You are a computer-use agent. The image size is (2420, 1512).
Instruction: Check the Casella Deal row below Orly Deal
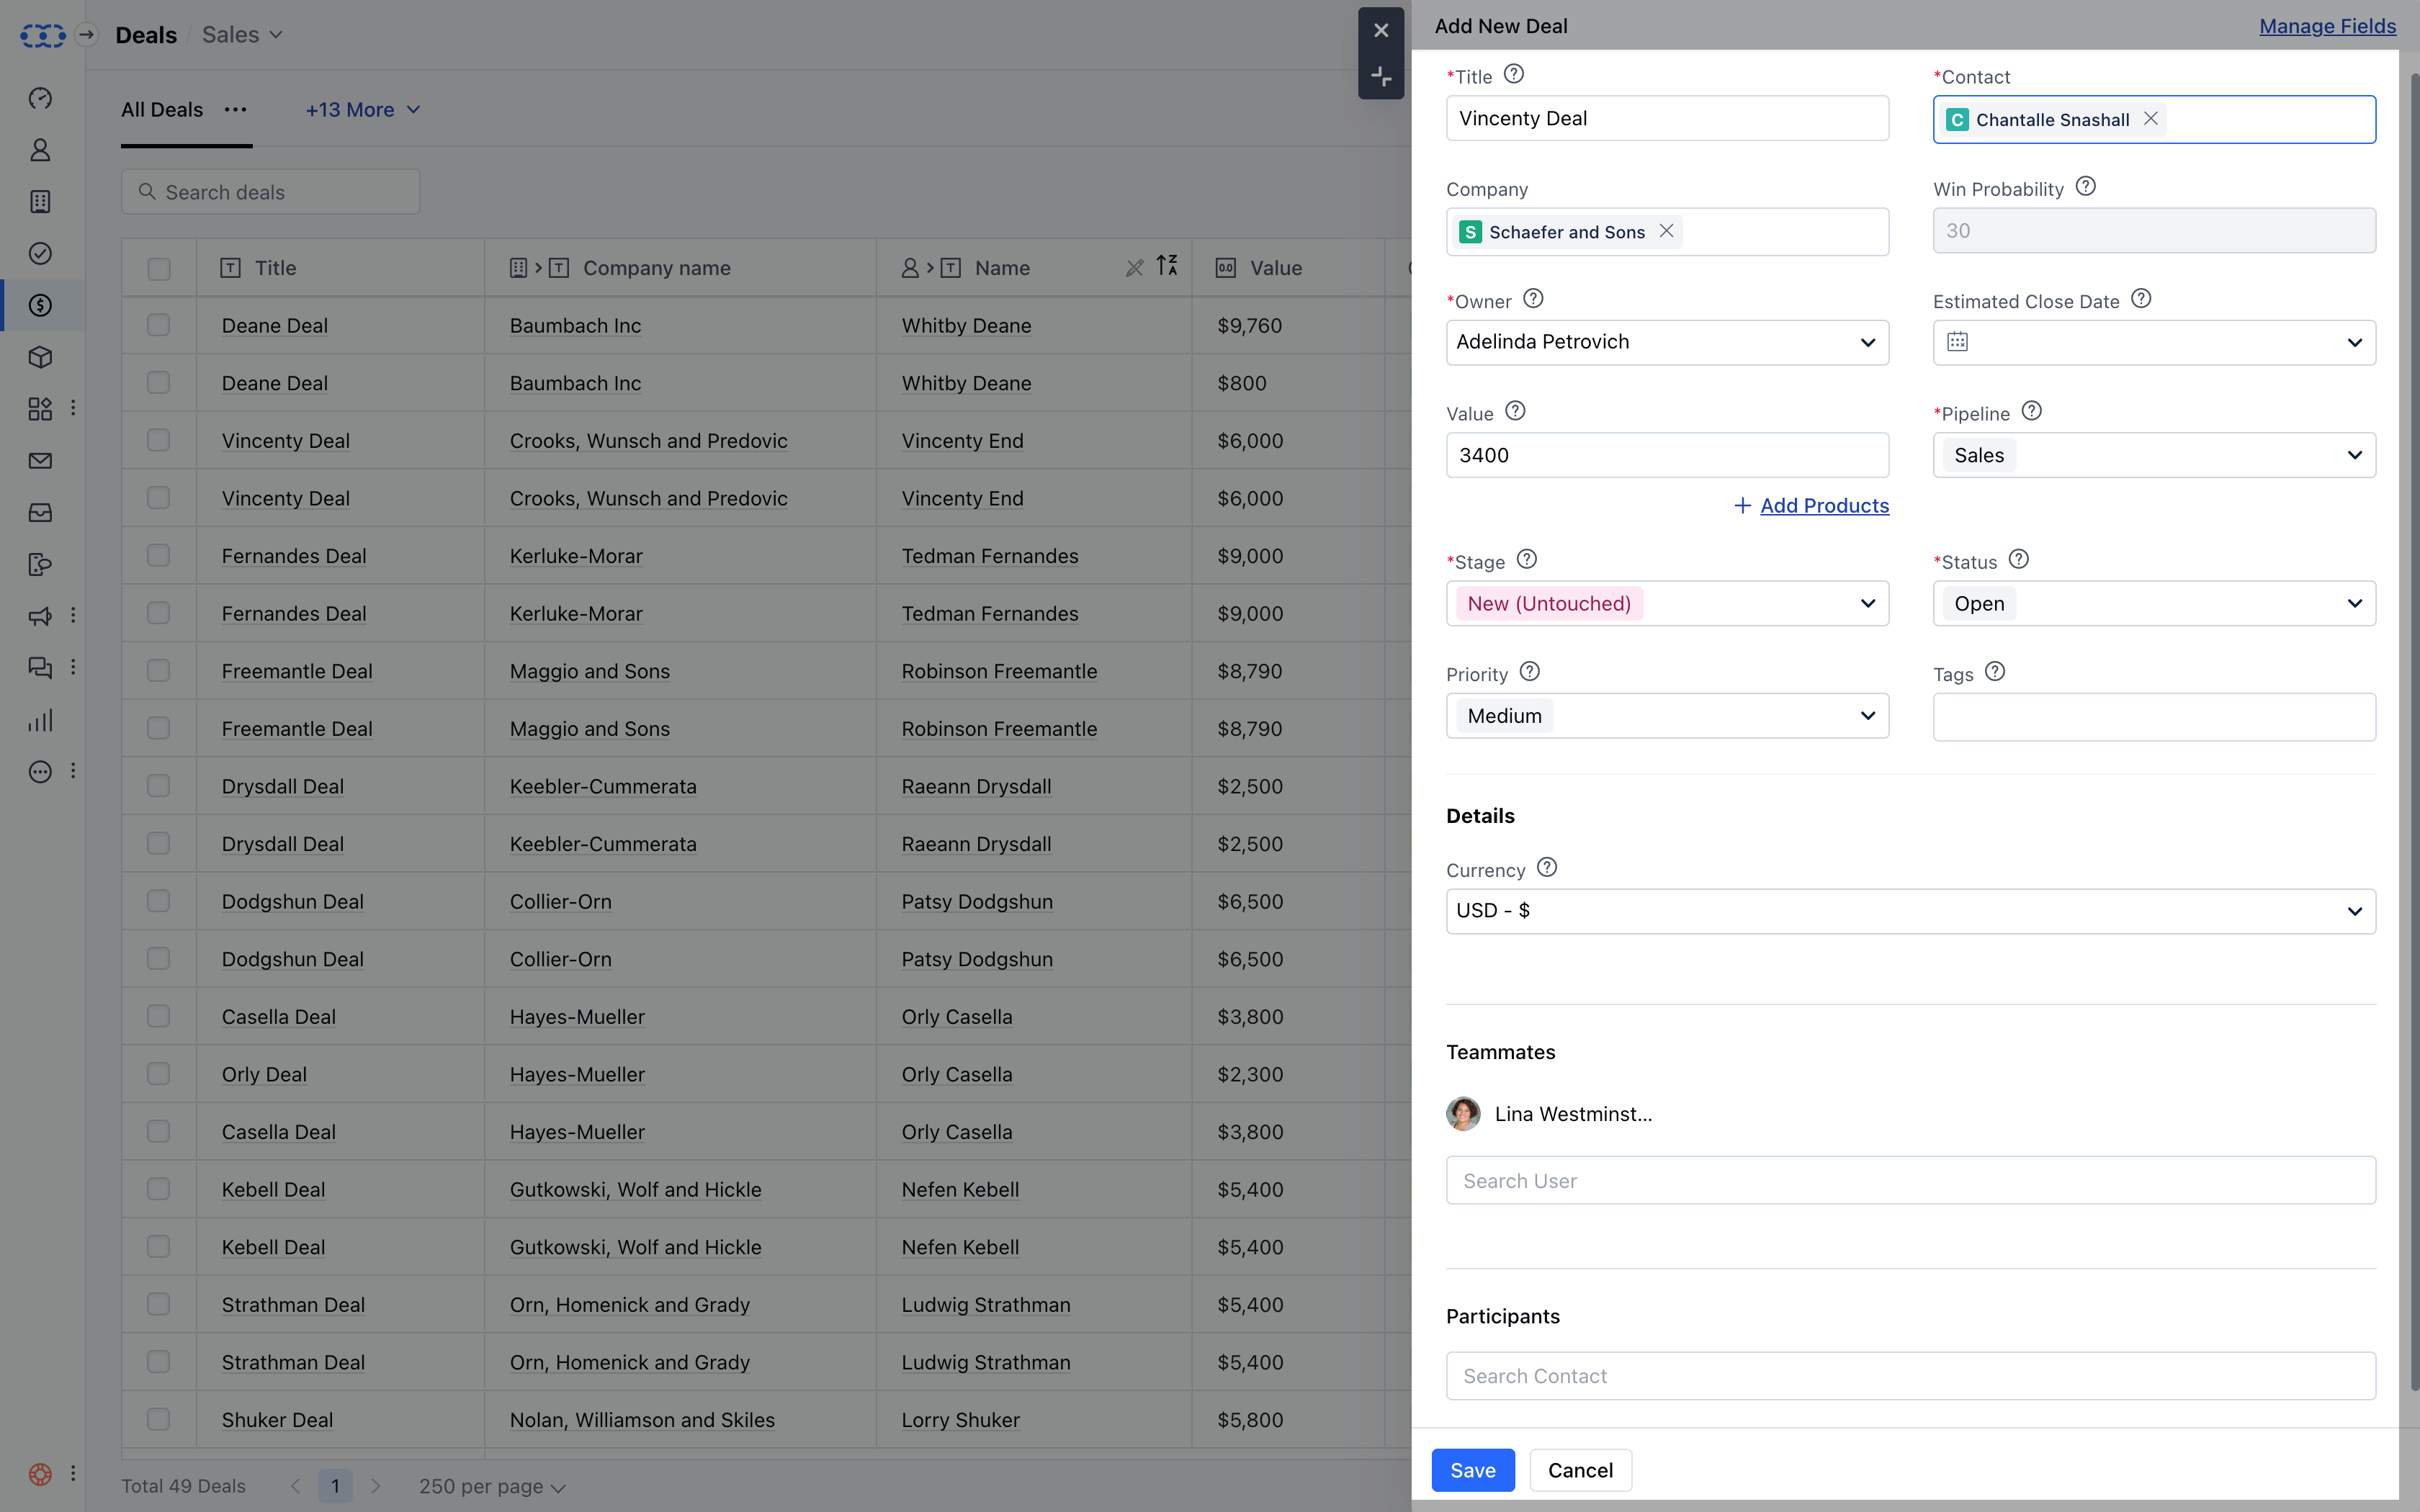159,1131
